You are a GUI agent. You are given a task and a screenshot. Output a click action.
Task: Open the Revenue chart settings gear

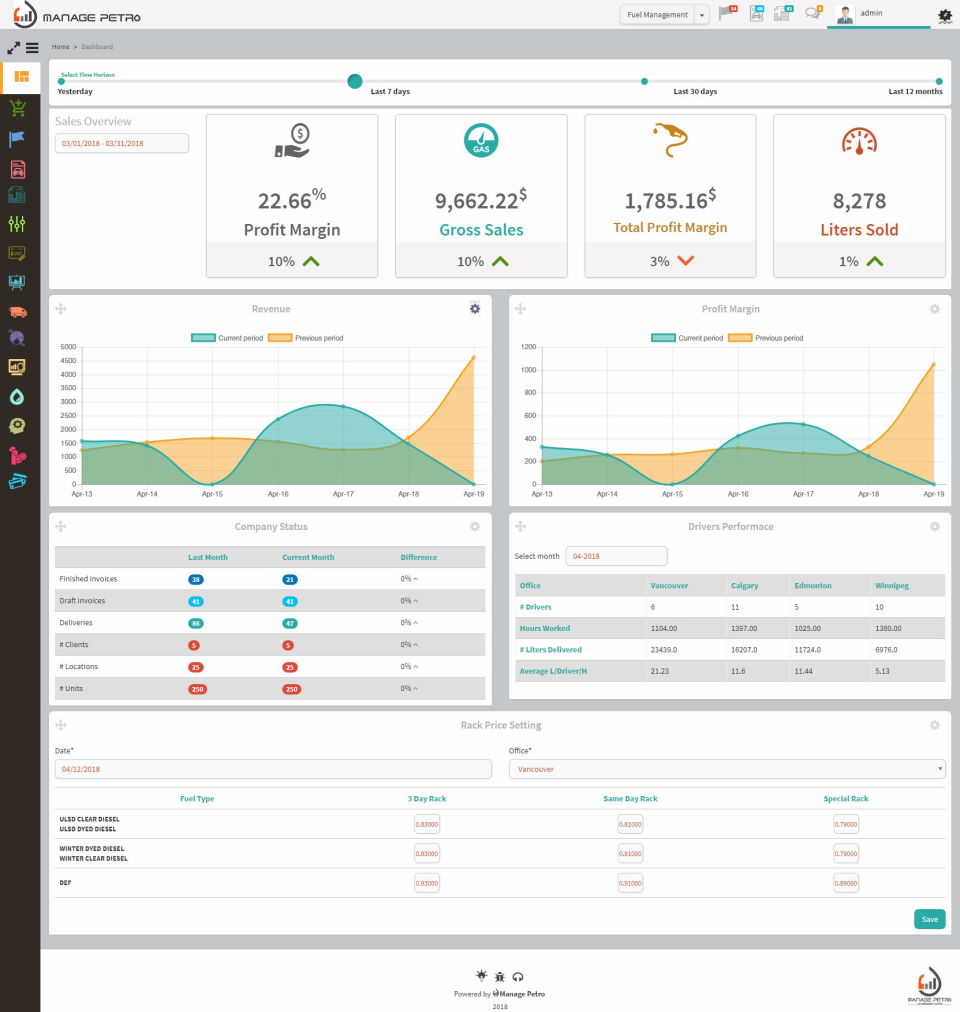click(475, 308)
